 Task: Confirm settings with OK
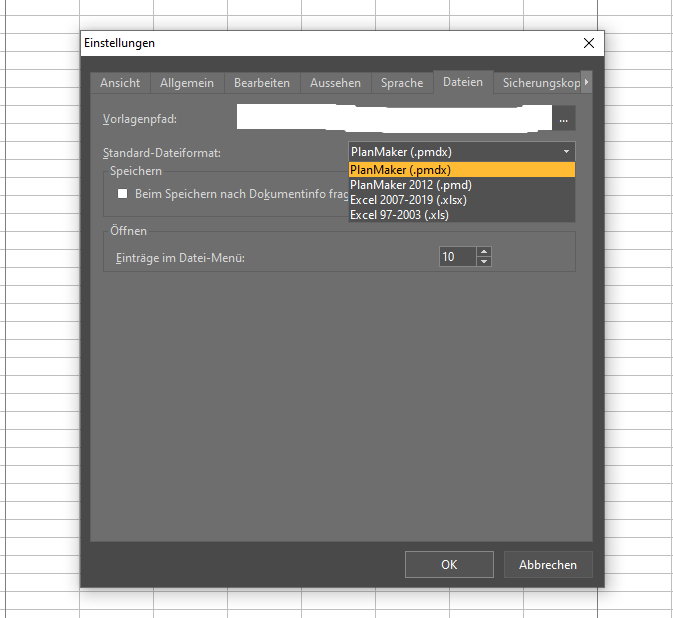point(449,564)
